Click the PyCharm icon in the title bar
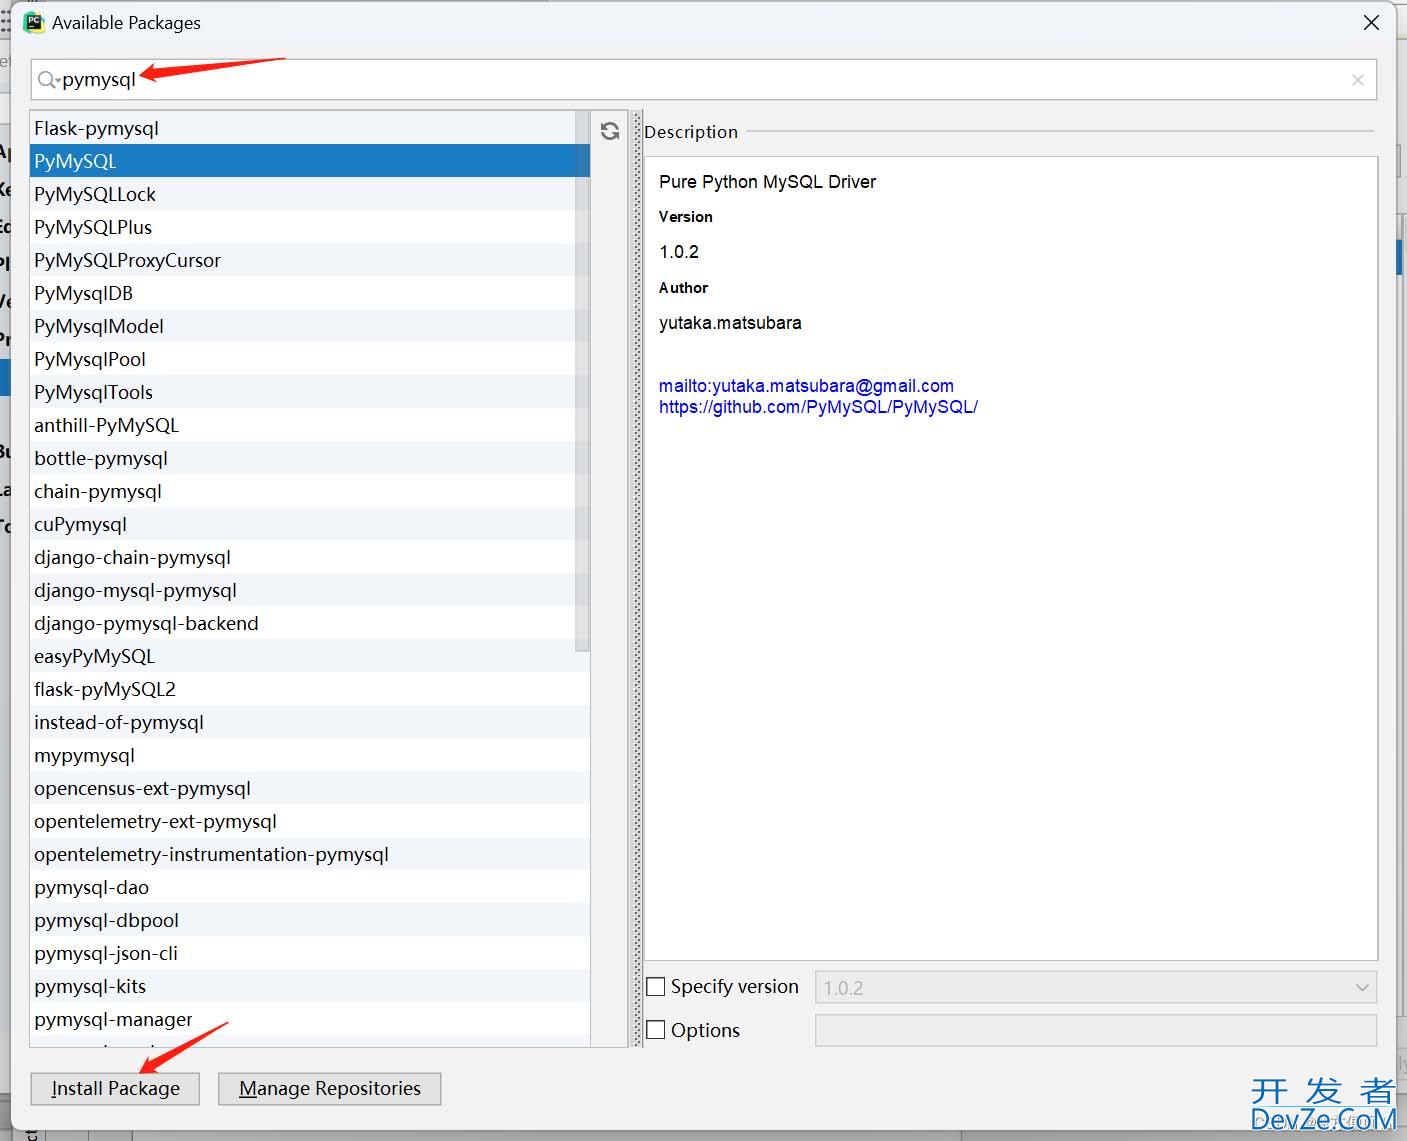This screenshot has height=1141, width=1407. point(33,22)
